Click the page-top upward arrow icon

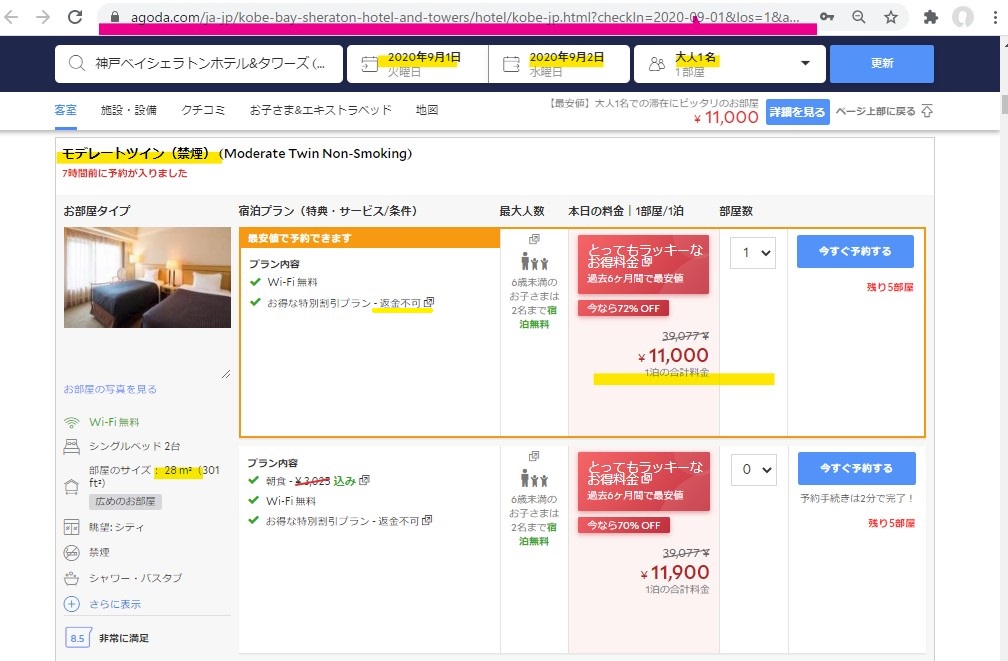(927, 111)
